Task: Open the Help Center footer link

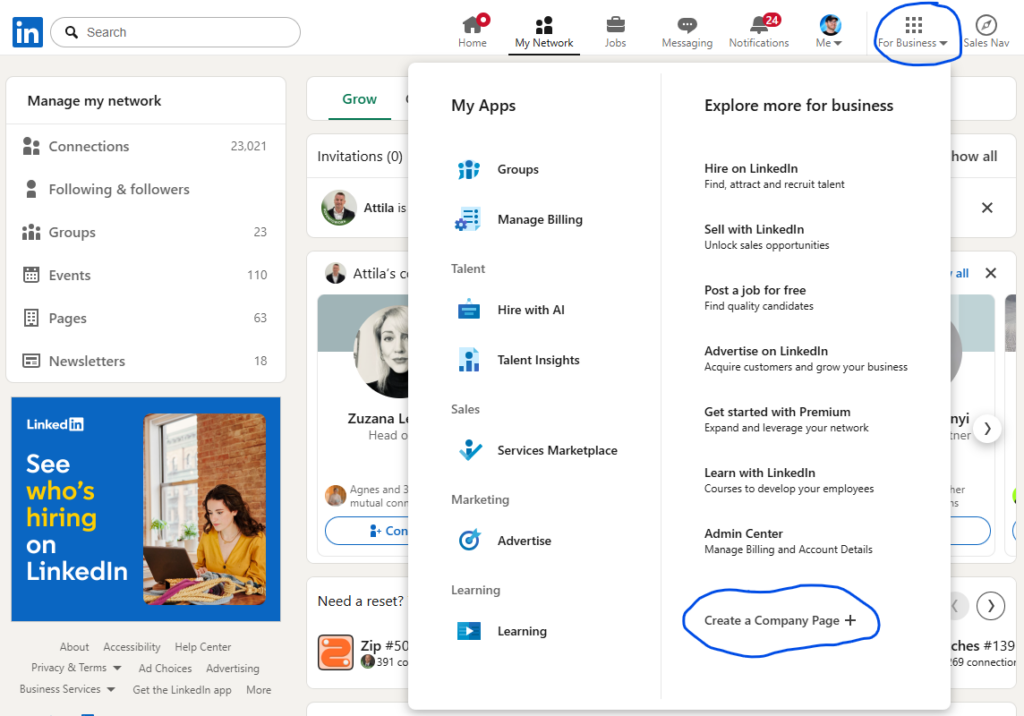Action: coord(202,647)
